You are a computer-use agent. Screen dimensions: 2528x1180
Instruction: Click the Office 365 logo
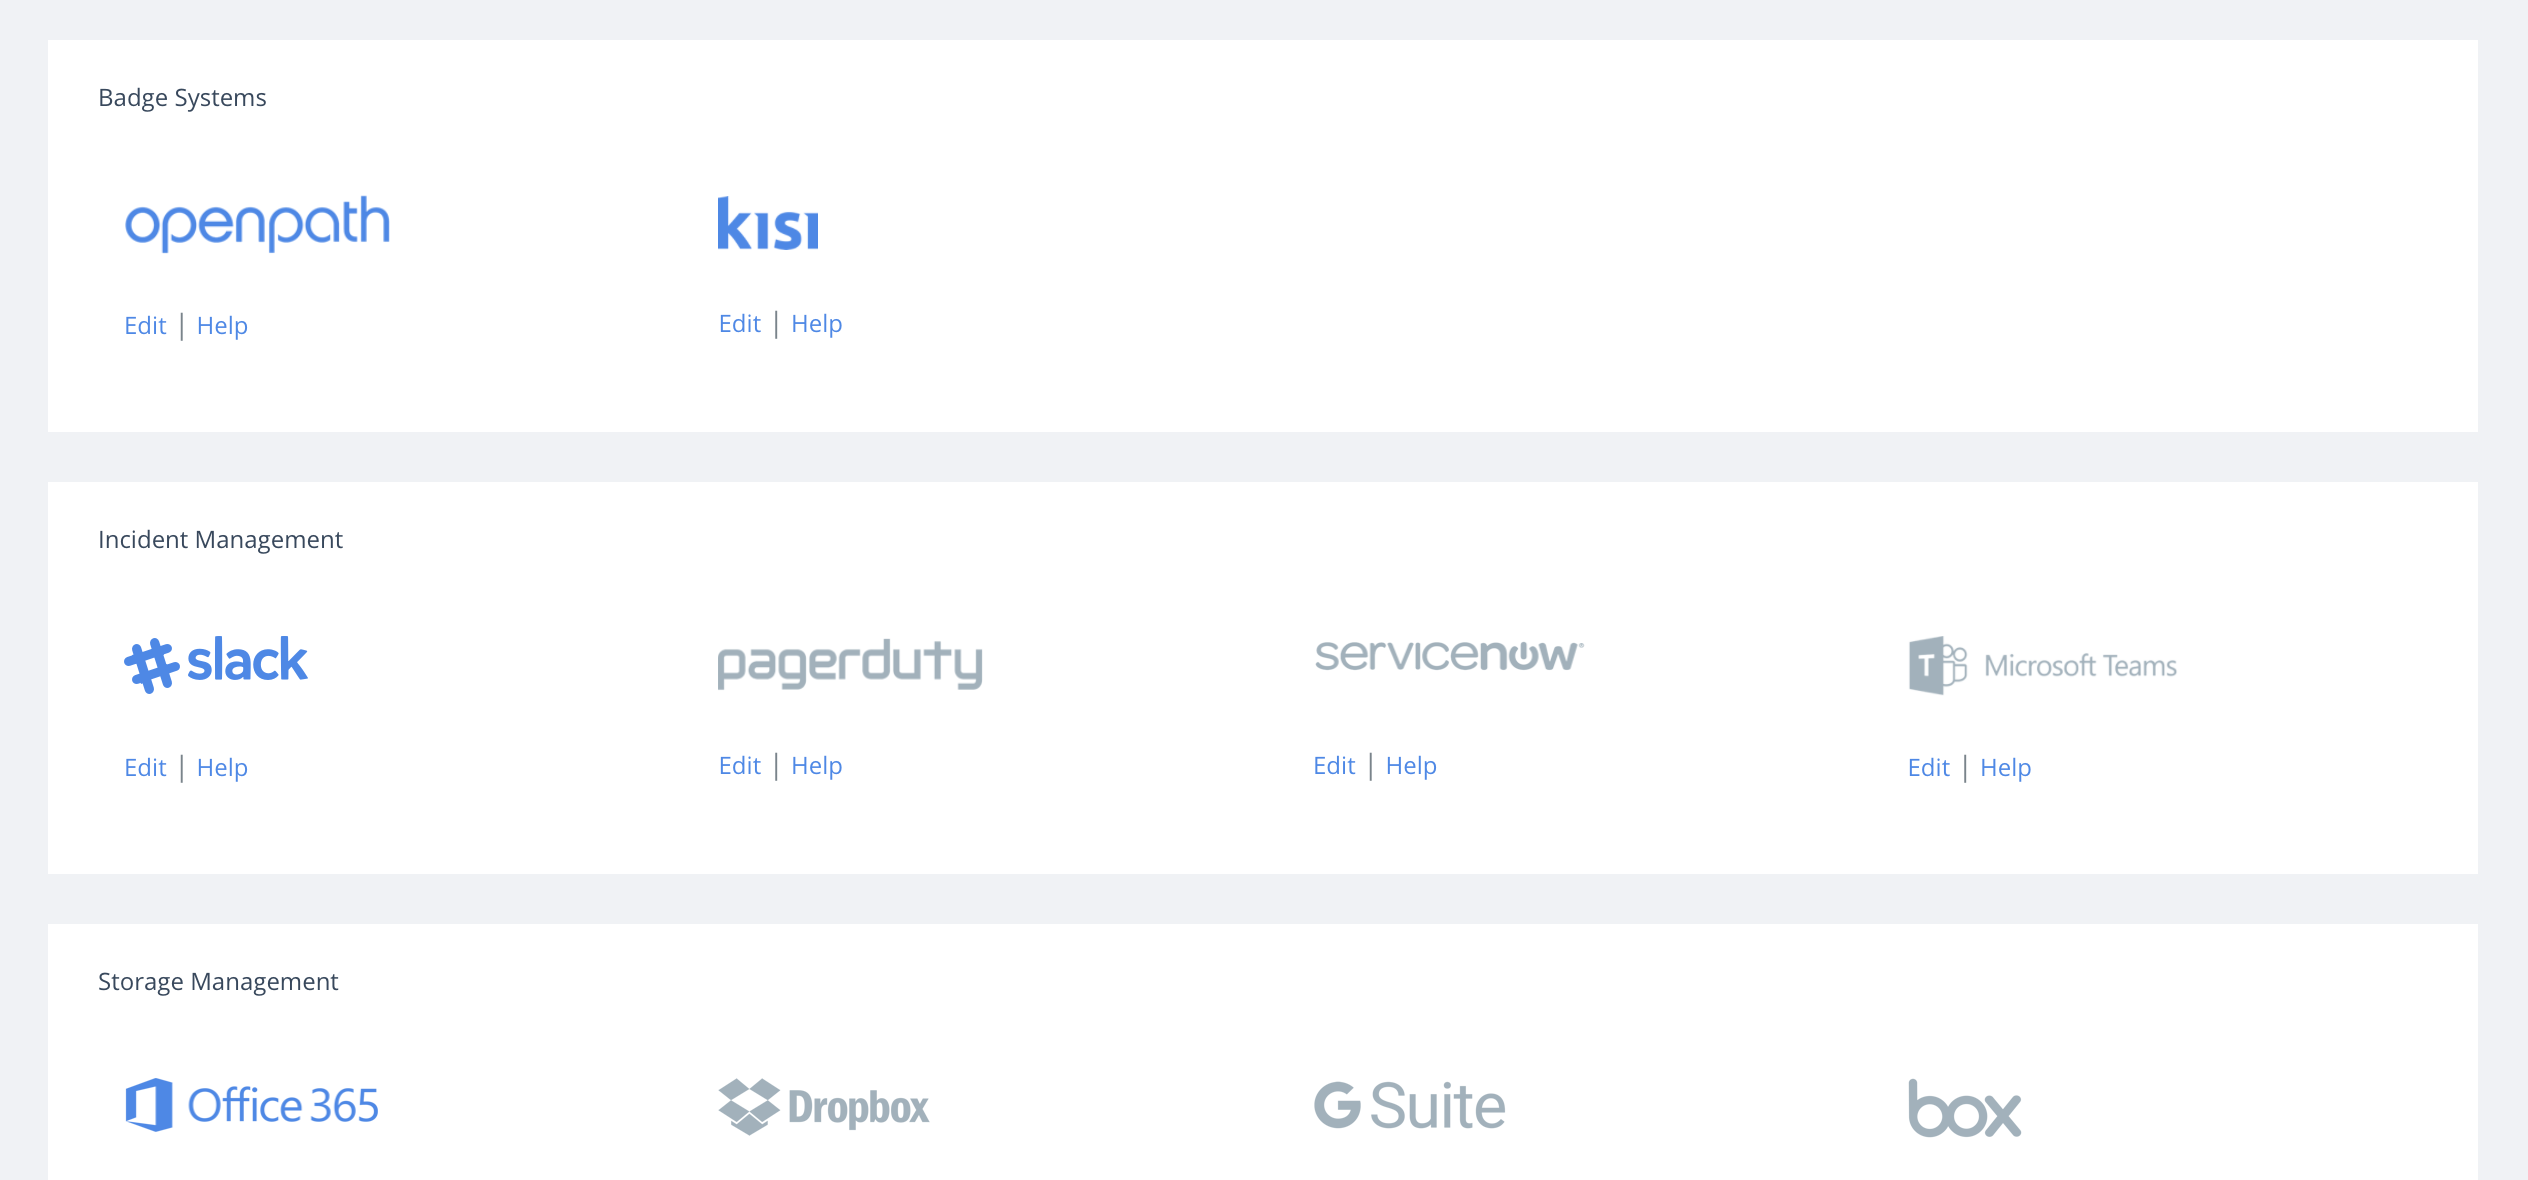pyautogui.click(x=252, y=1105)
